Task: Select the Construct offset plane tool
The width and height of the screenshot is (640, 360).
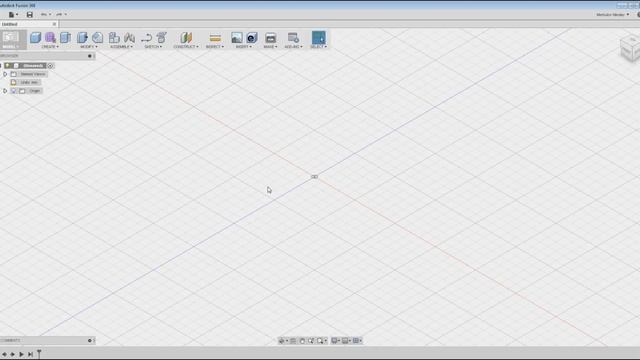Action: [x=186, y=38]
